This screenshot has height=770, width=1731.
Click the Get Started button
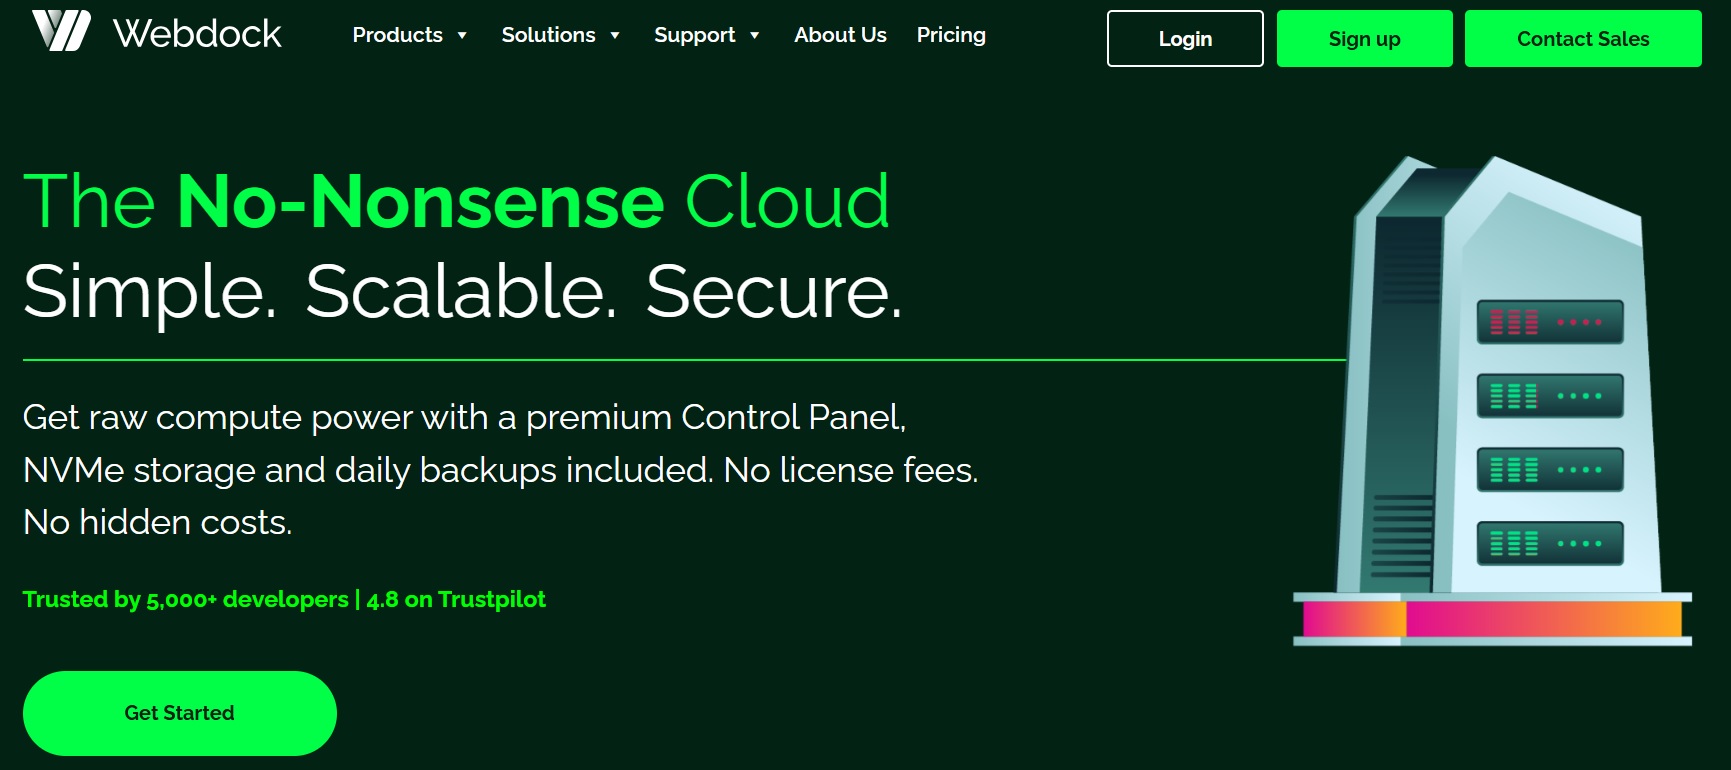(x=180, y=713)
